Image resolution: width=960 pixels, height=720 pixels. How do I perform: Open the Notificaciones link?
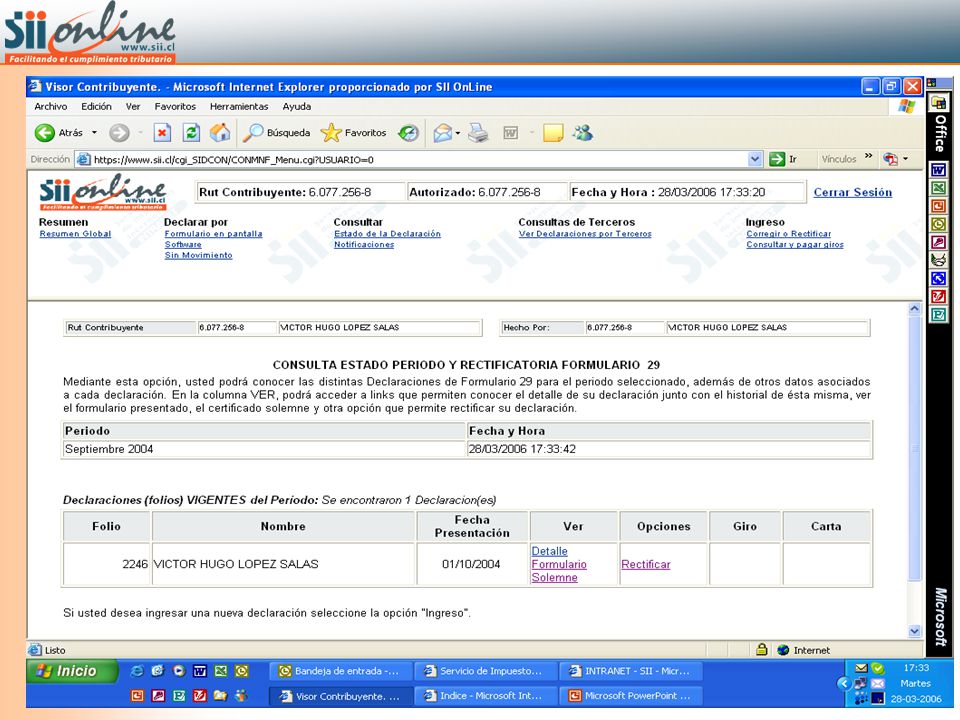click(364, 244)
